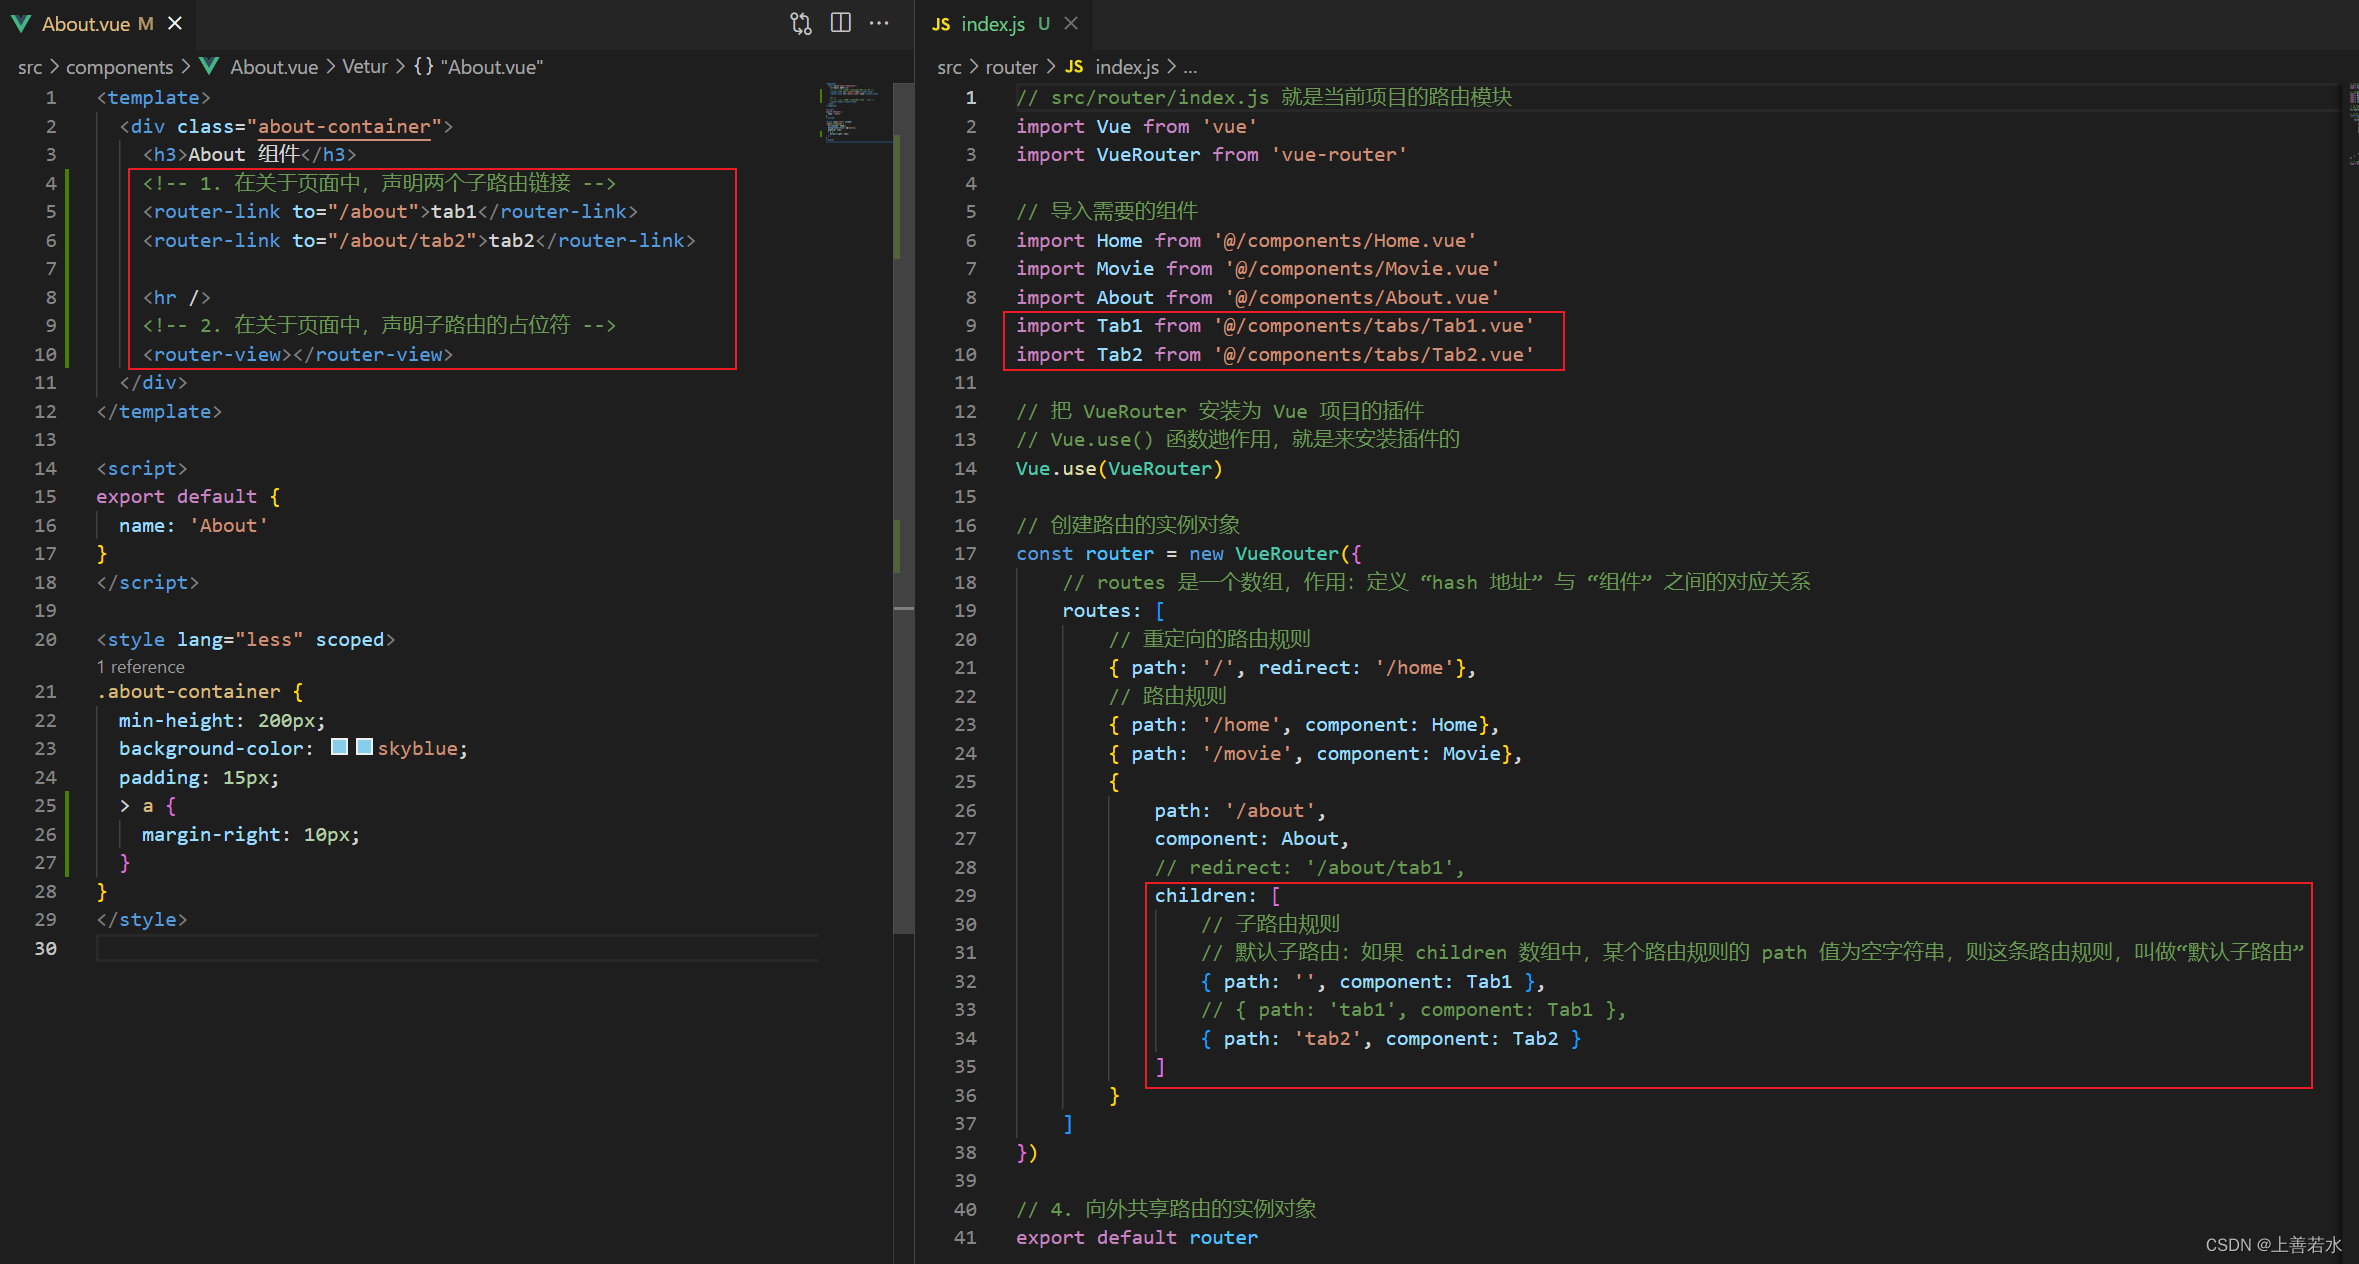Select 'src' breadcrumb in About.vue editor

click(30, 67)
